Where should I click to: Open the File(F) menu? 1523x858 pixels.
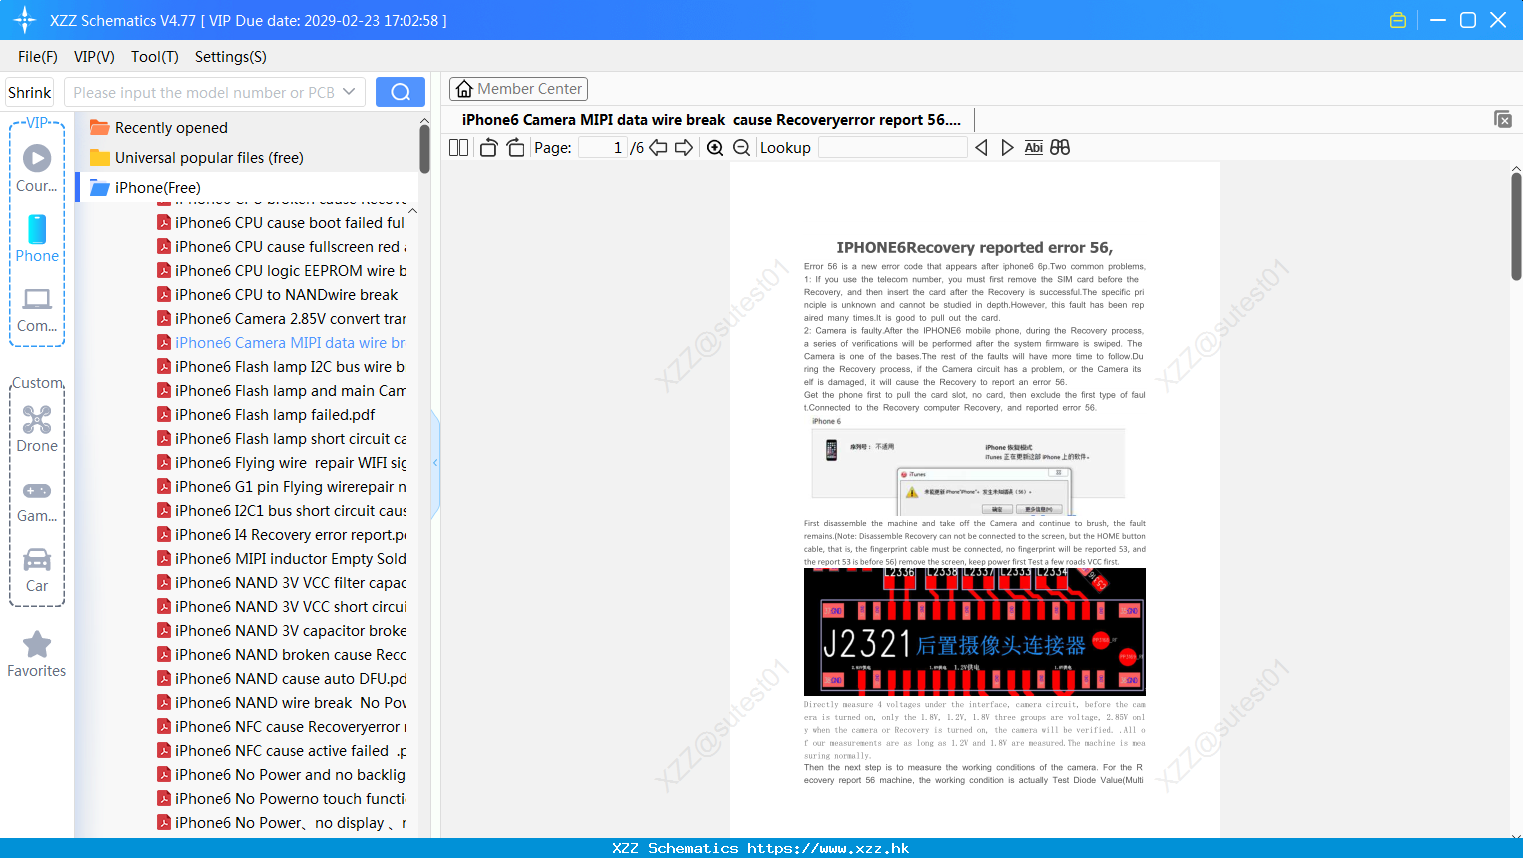(x=38, y=57)
